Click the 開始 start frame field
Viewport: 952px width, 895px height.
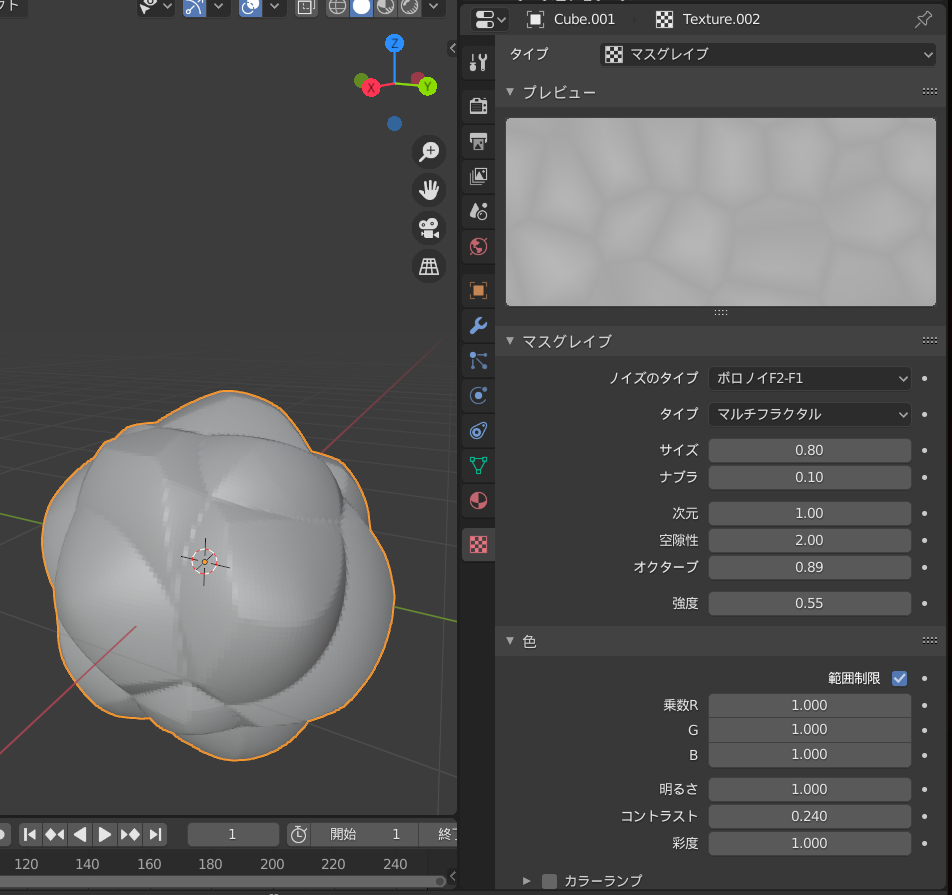[364, 834]
